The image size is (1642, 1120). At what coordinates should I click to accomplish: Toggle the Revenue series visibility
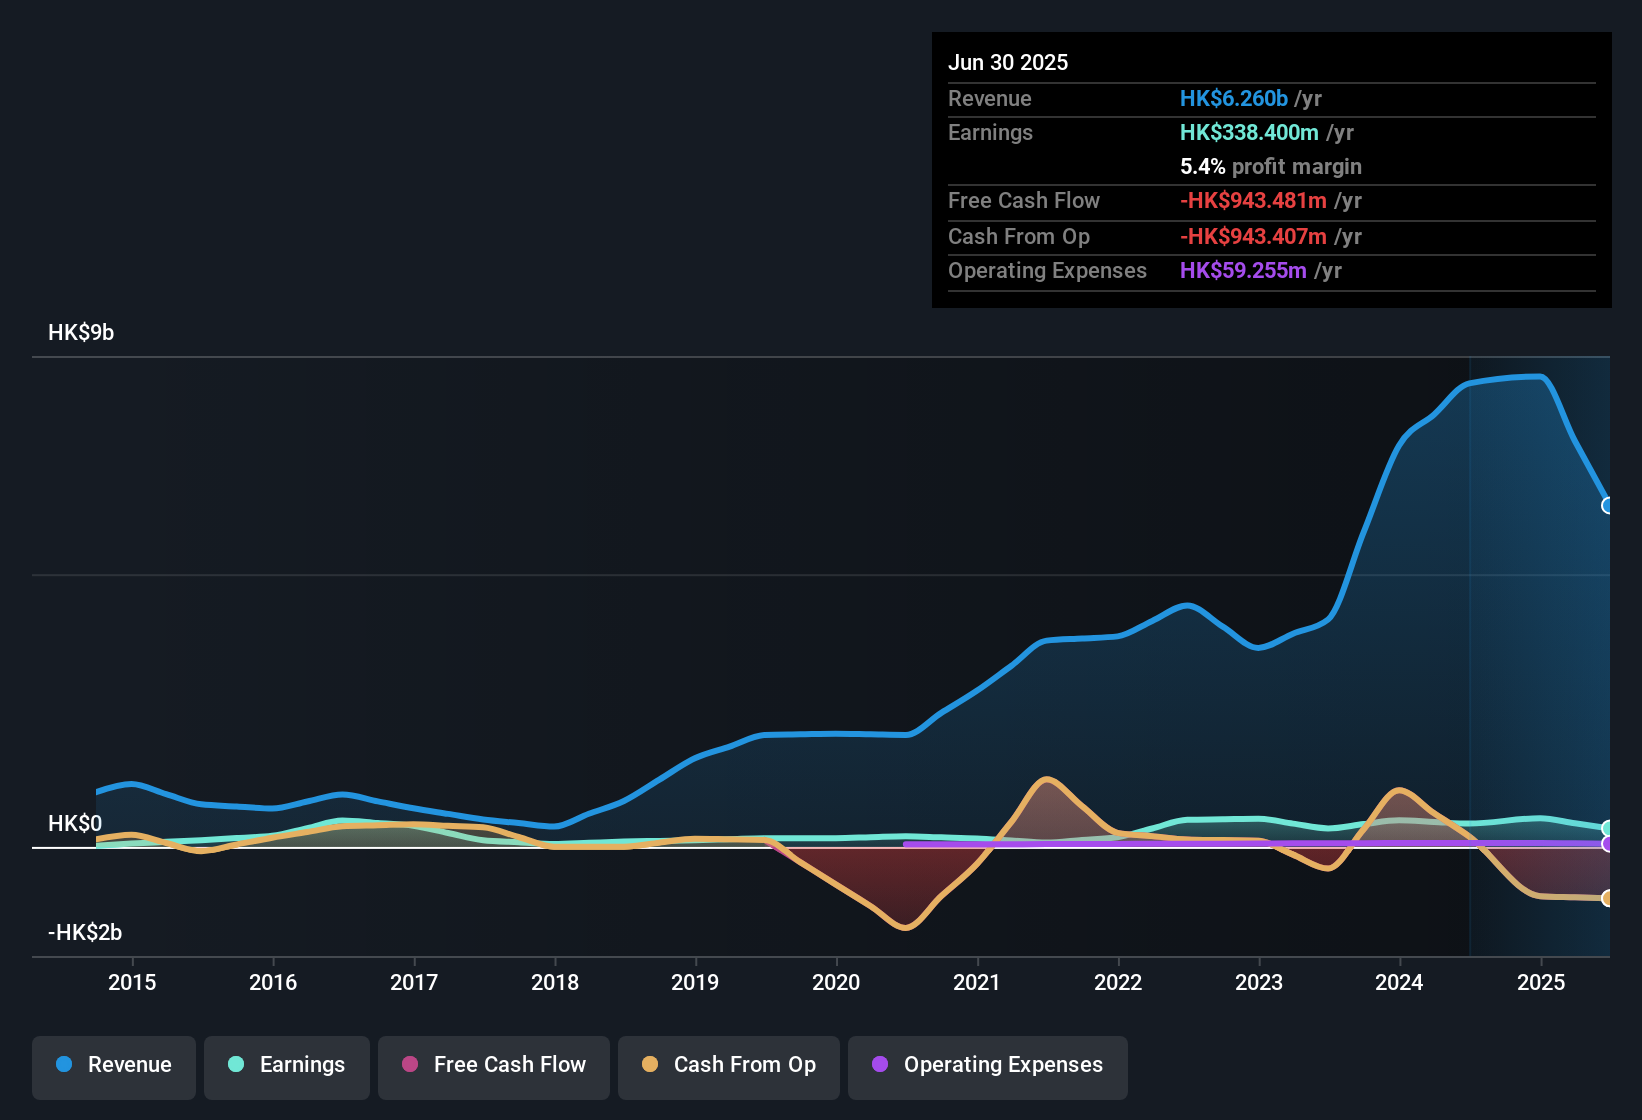[x=113, y=1065]
